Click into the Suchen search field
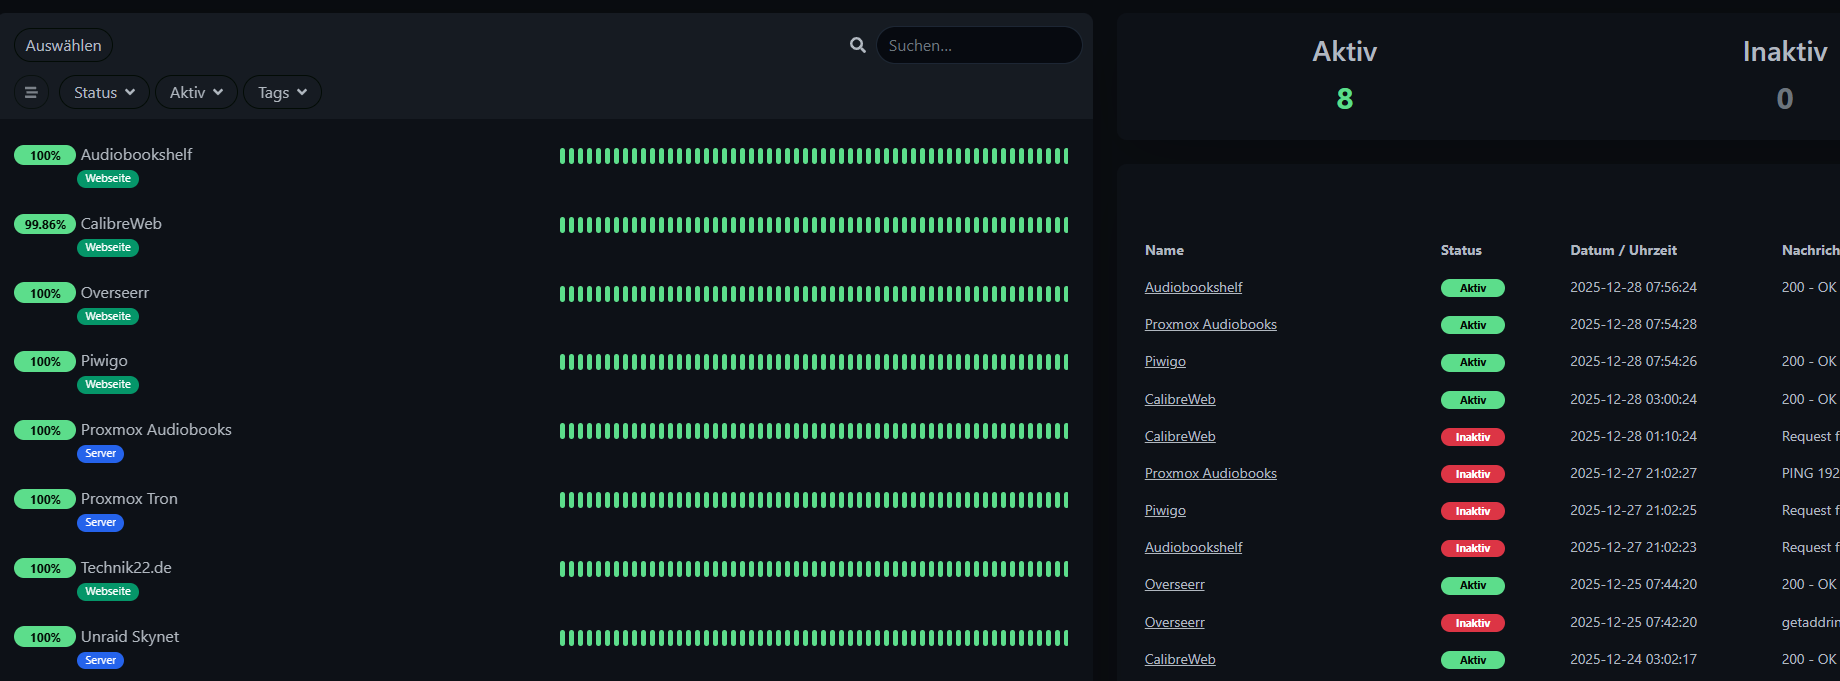The height and width of the screenshot is (681, 1840). click(x=978, y=45)
